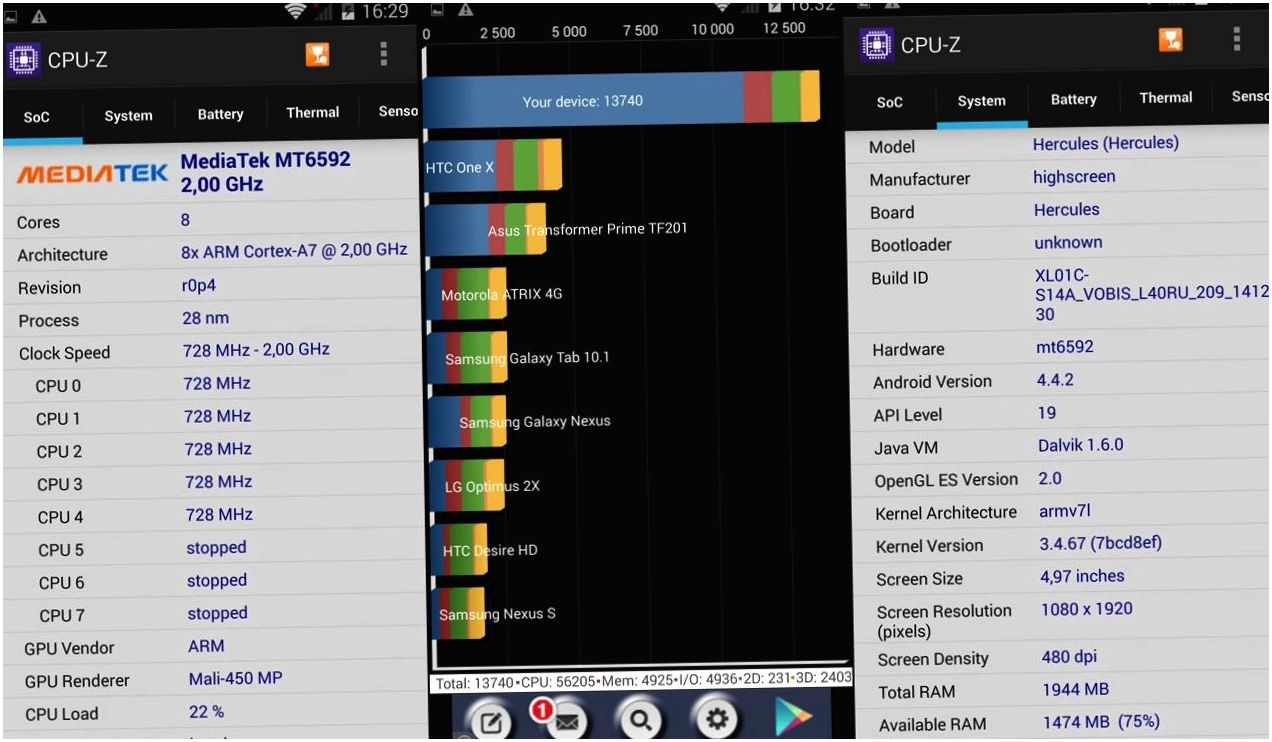The image size is (1272, 742).
Task: Tap the 'Your device: 13740' benchmark bar
Action: tap(621, 101)
